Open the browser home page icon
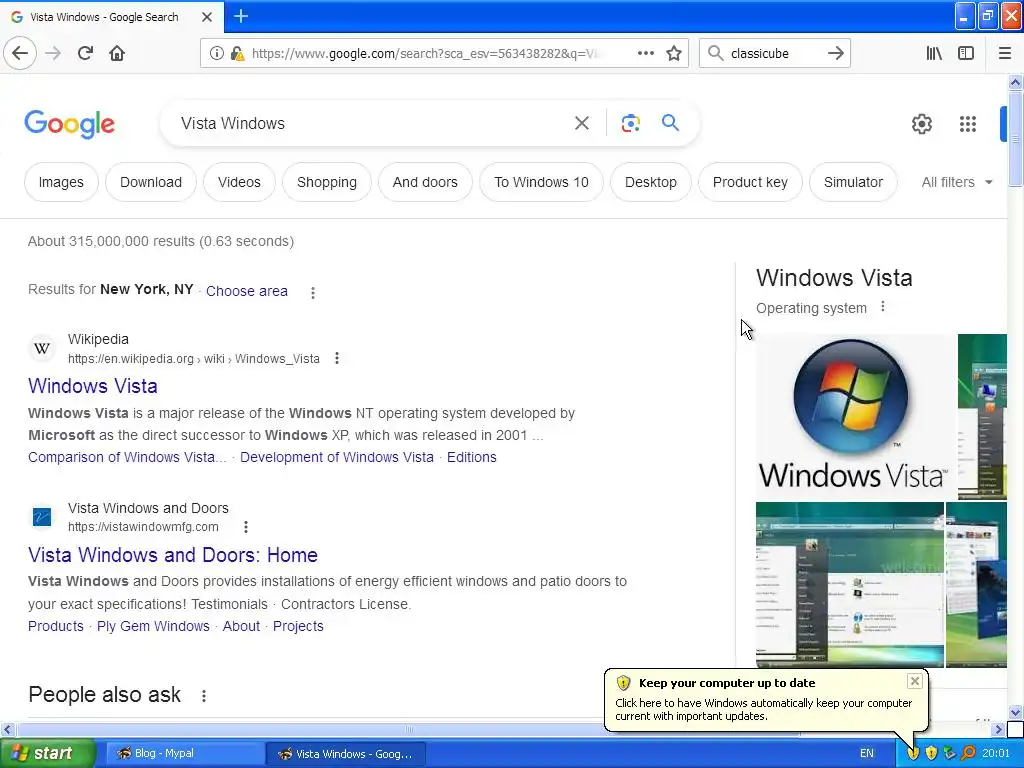This screenshot has height=768, width=1024. tap(117, 53)
